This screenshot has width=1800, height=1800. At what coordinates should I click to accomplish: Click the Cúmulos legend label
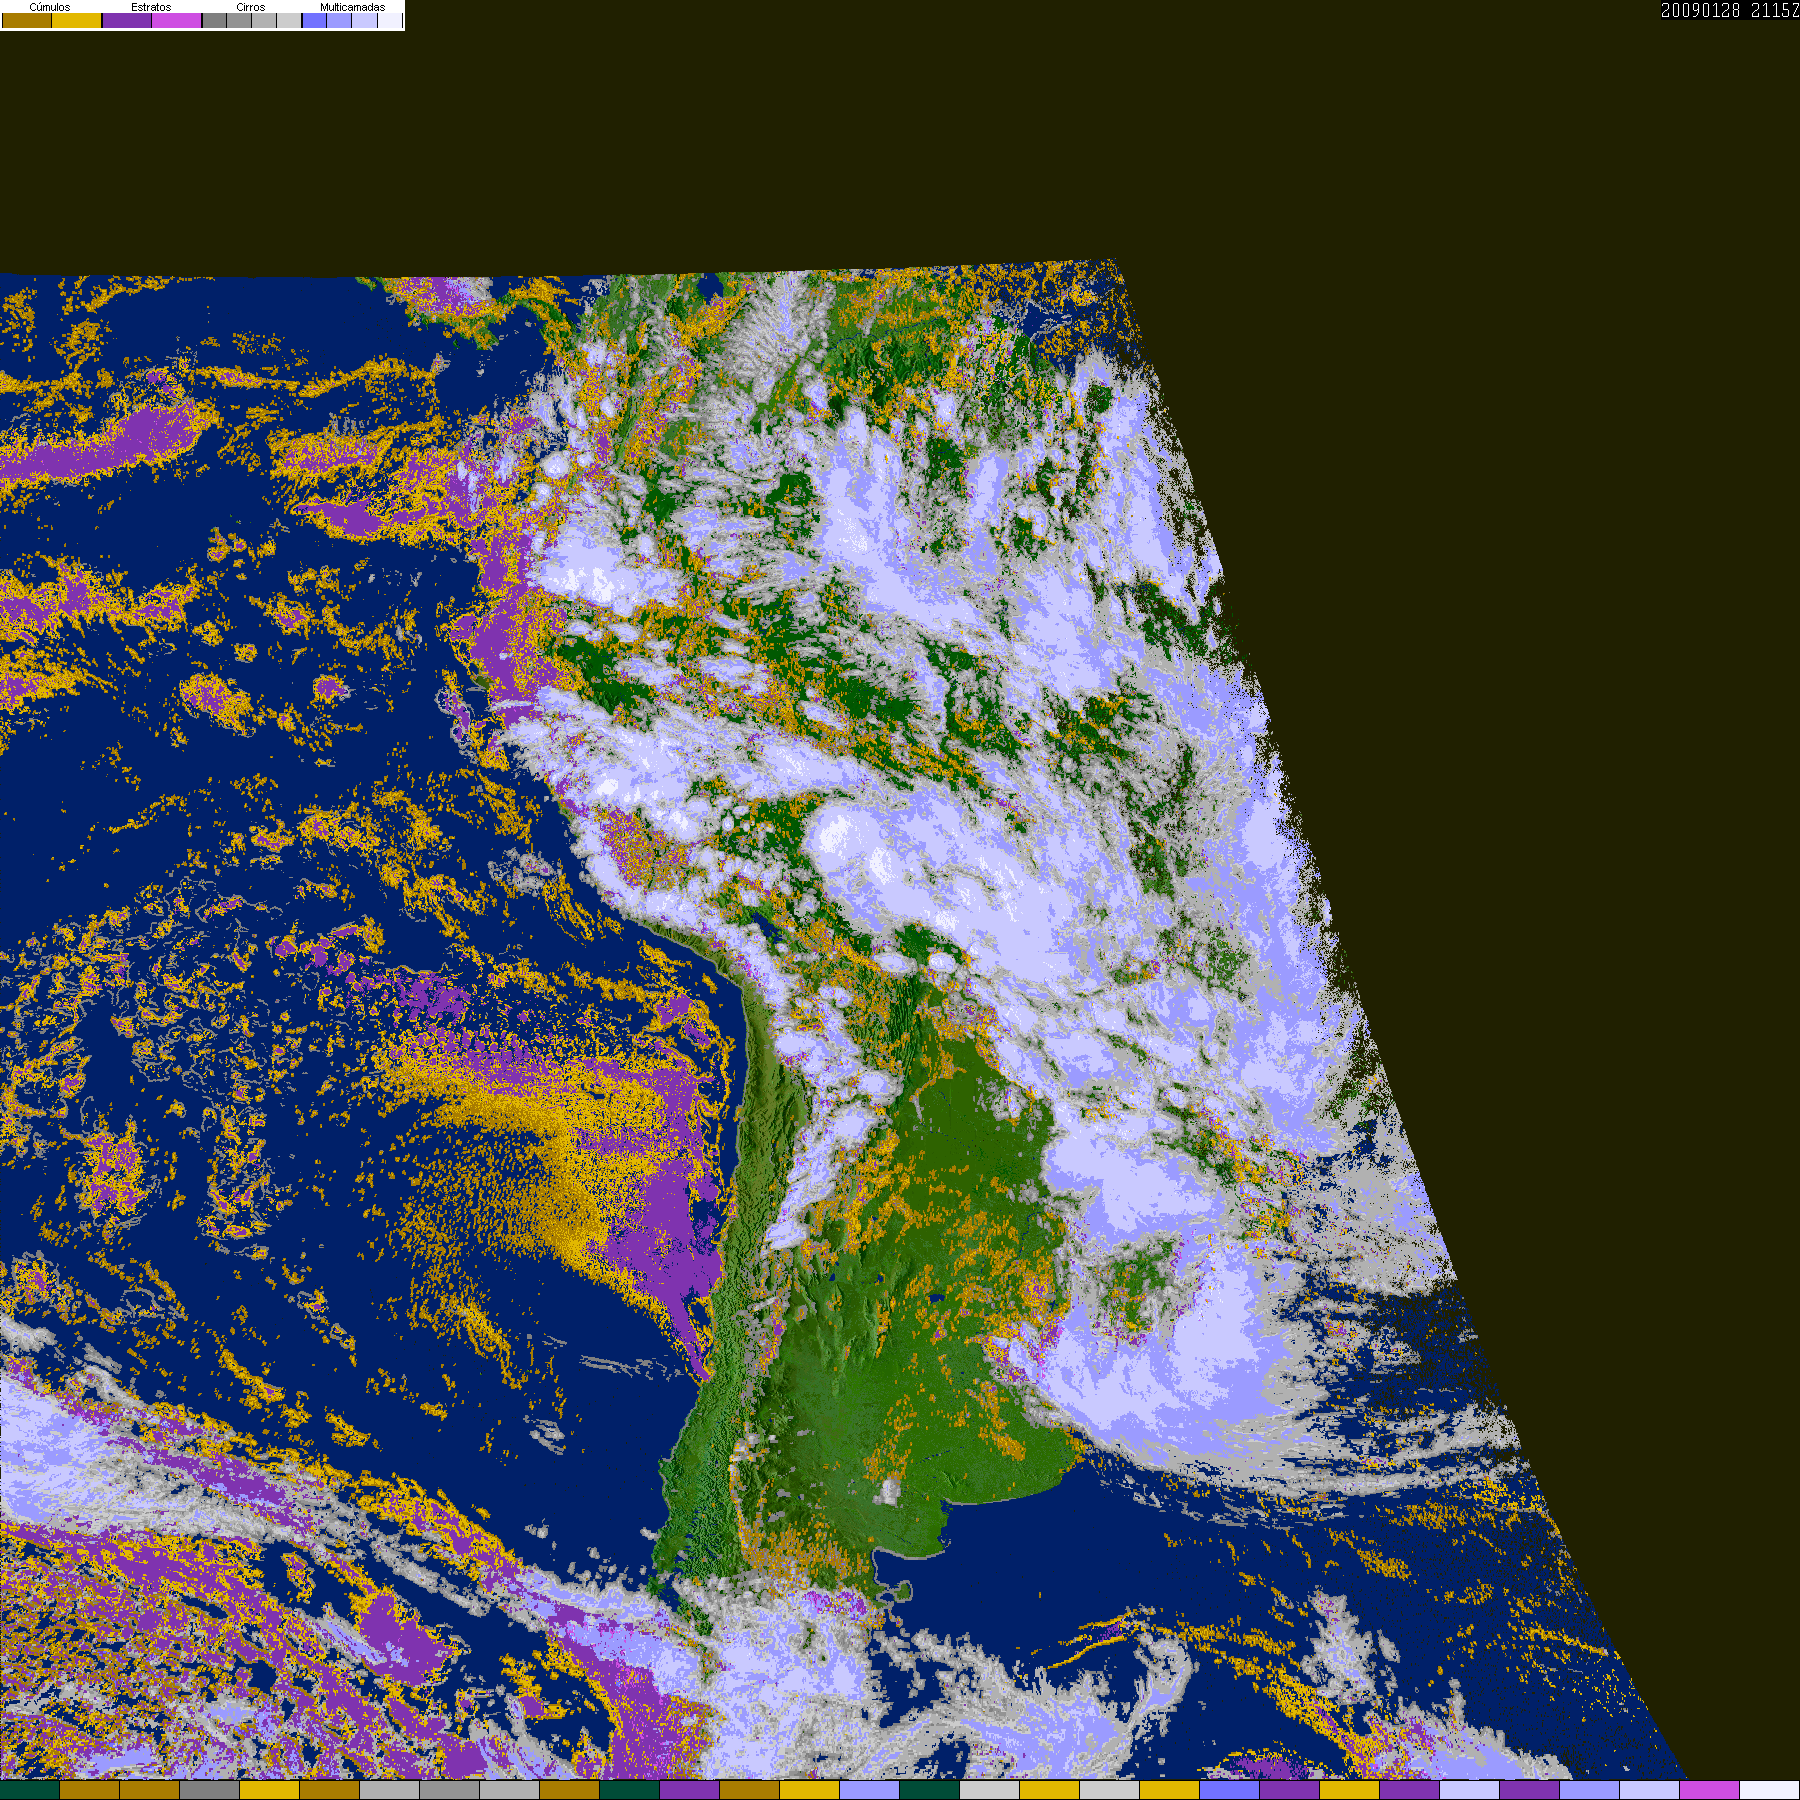coord(50,7)
